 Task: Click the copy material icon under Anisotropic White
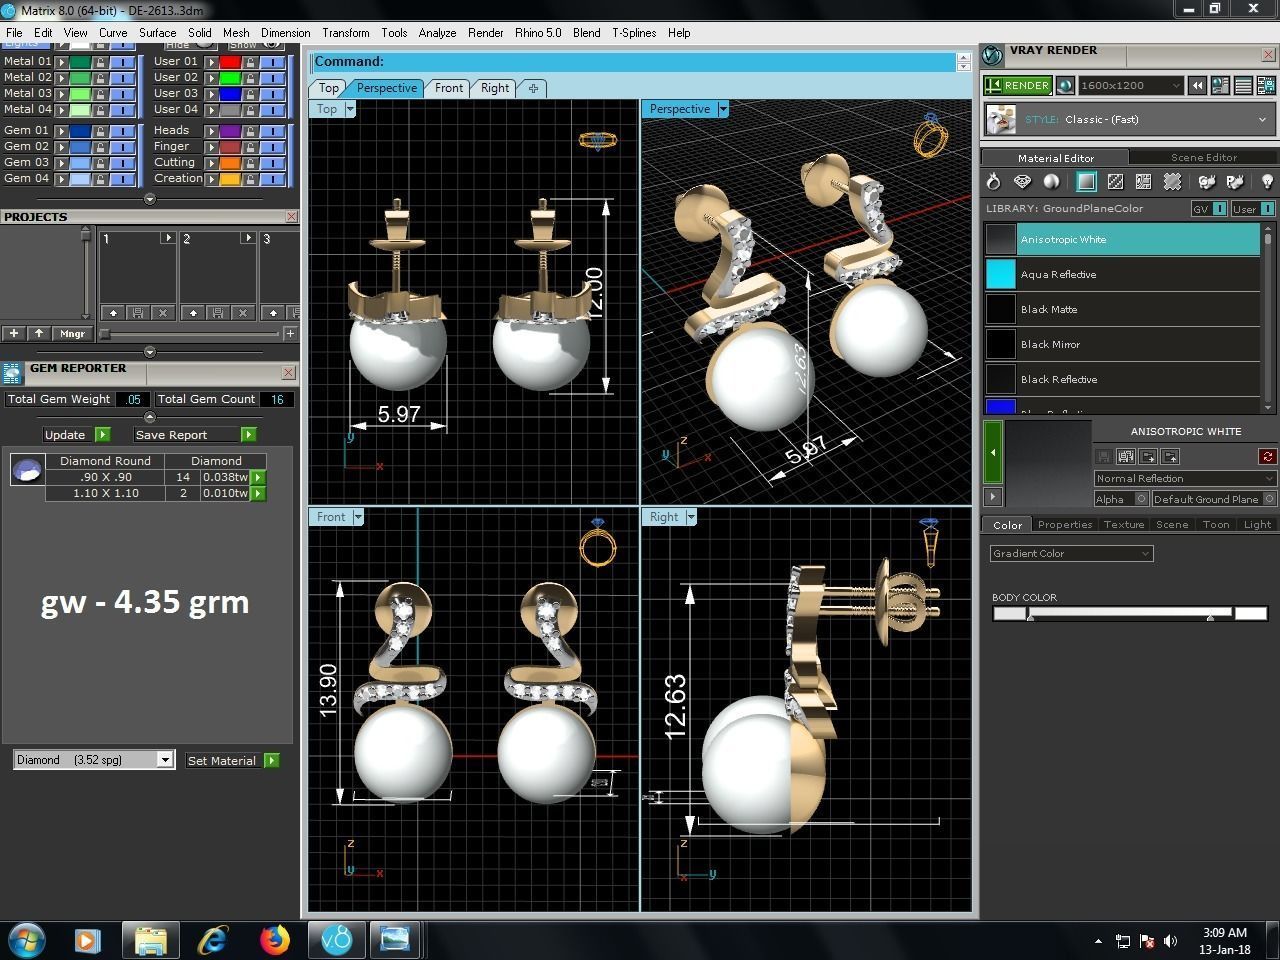[1125, 456]
